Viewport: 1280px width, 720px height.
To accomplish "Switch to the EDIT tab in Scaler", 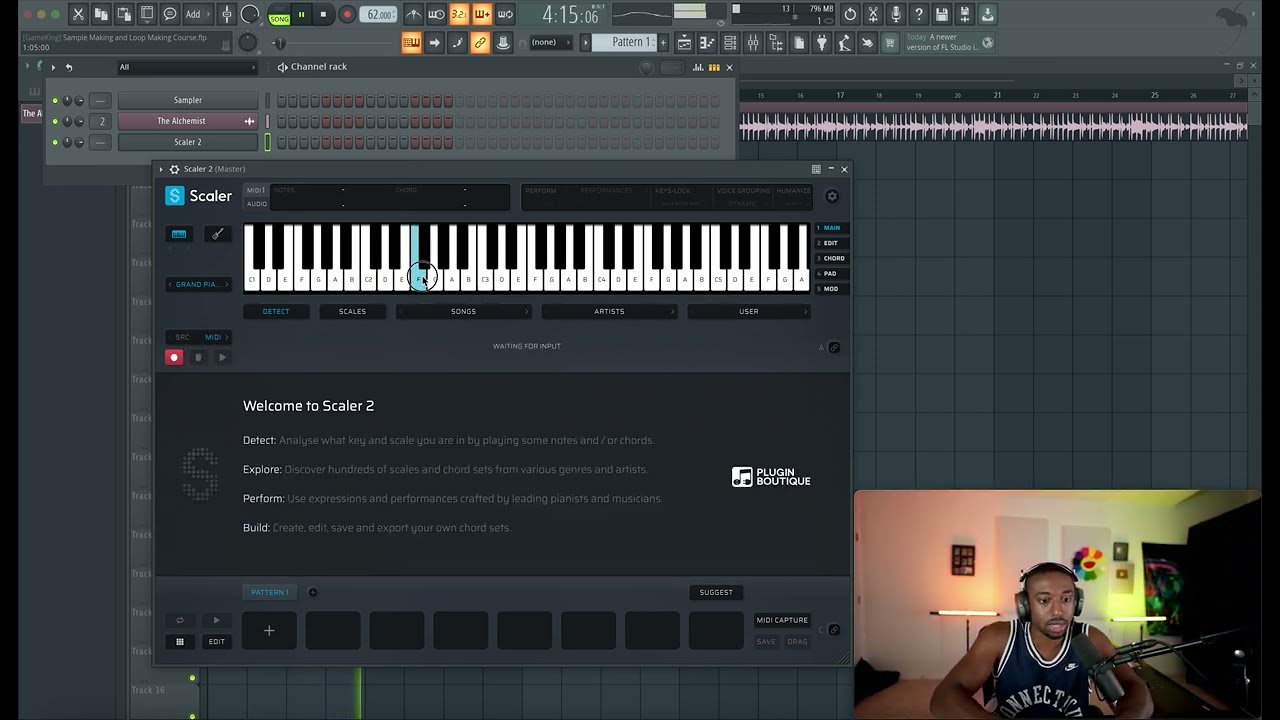I will click(x=829, y=243).
